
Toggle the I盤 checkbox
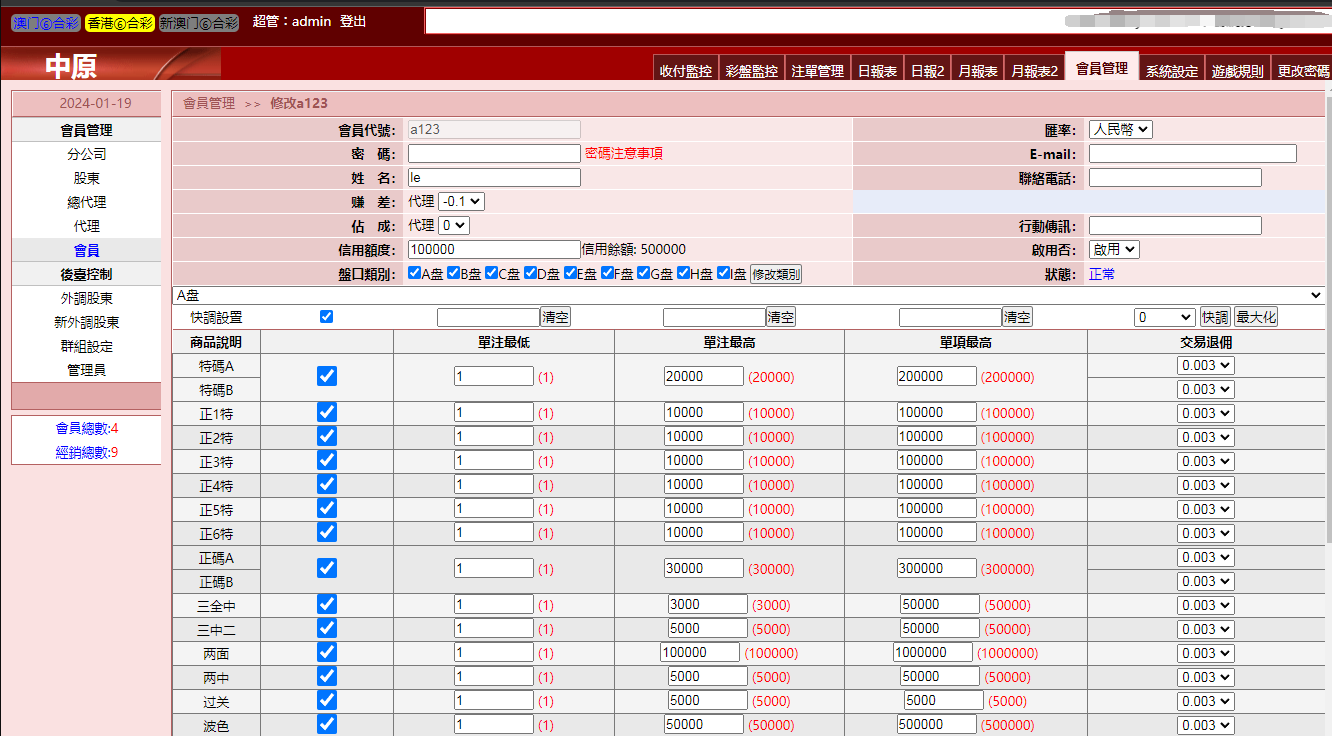(723, 273)
